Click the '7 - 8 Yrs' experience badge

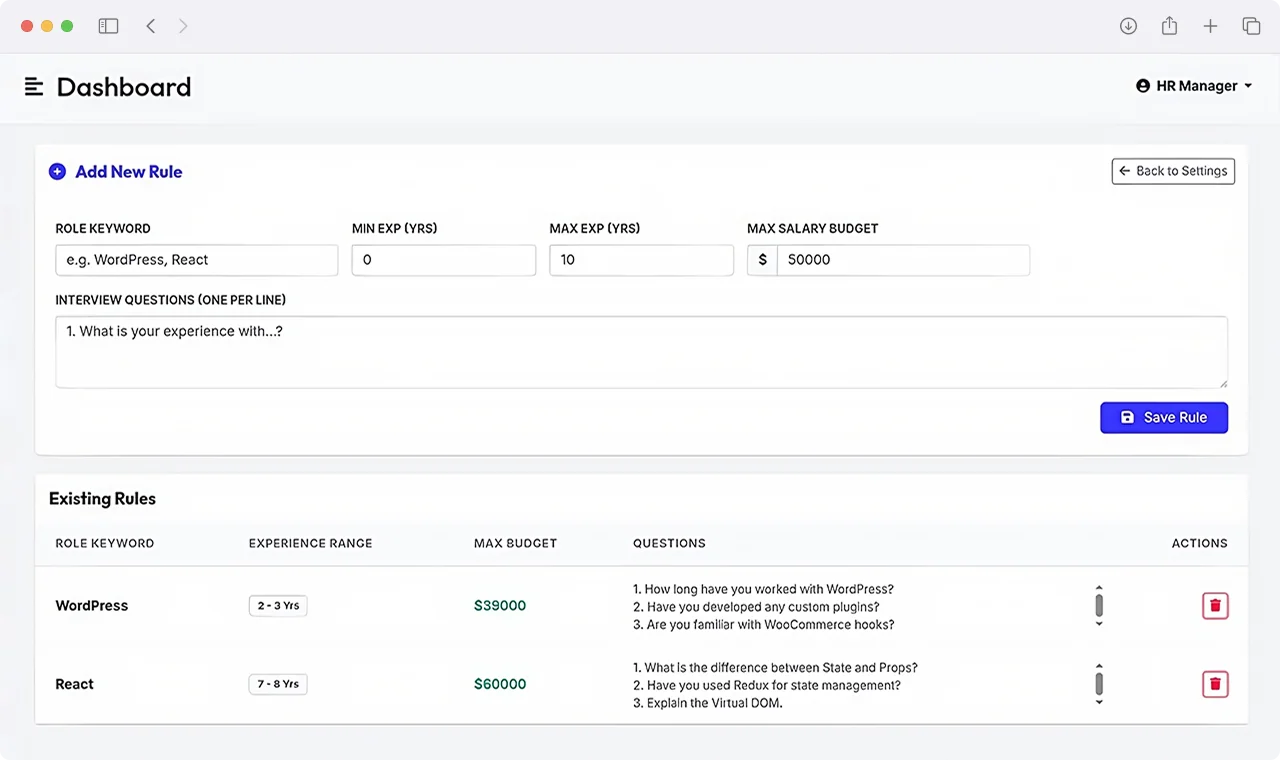[x=278, y=684]
